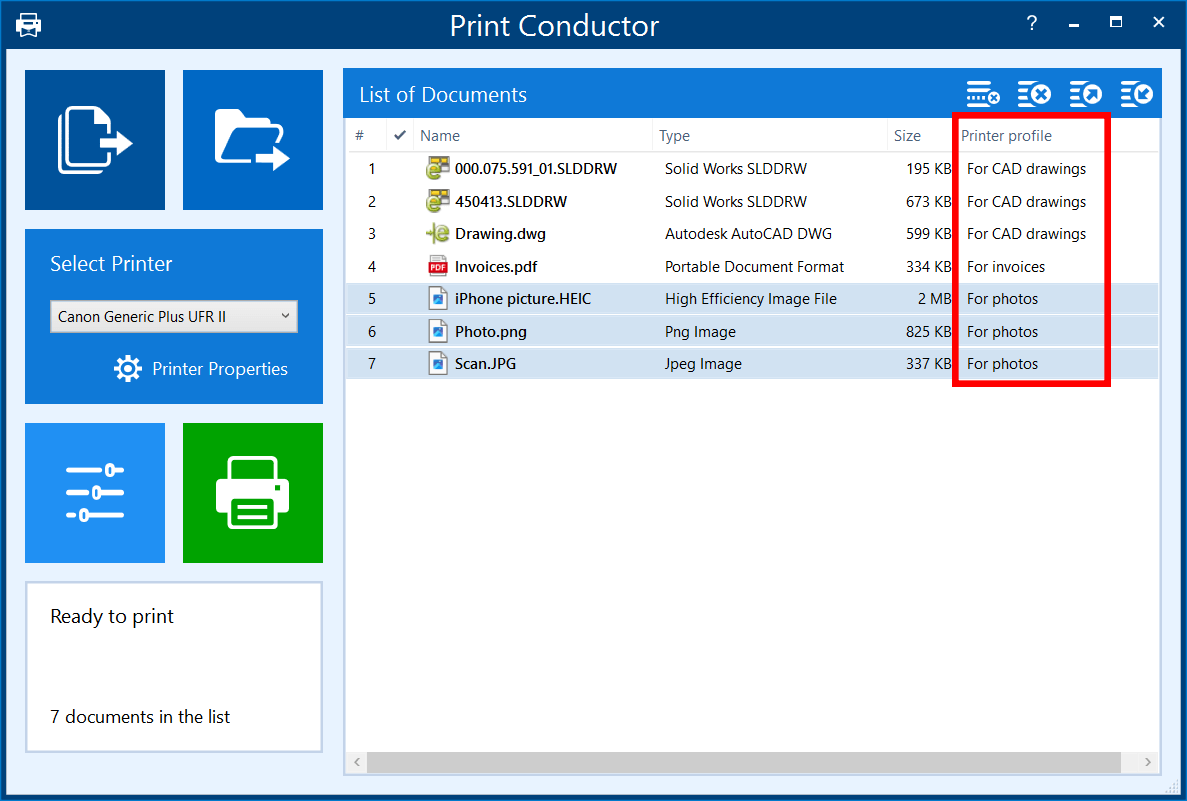This screenshot has width=1187, height=801.
Task: Open the Settings sliders tile
Action: (x=95, y=492)
